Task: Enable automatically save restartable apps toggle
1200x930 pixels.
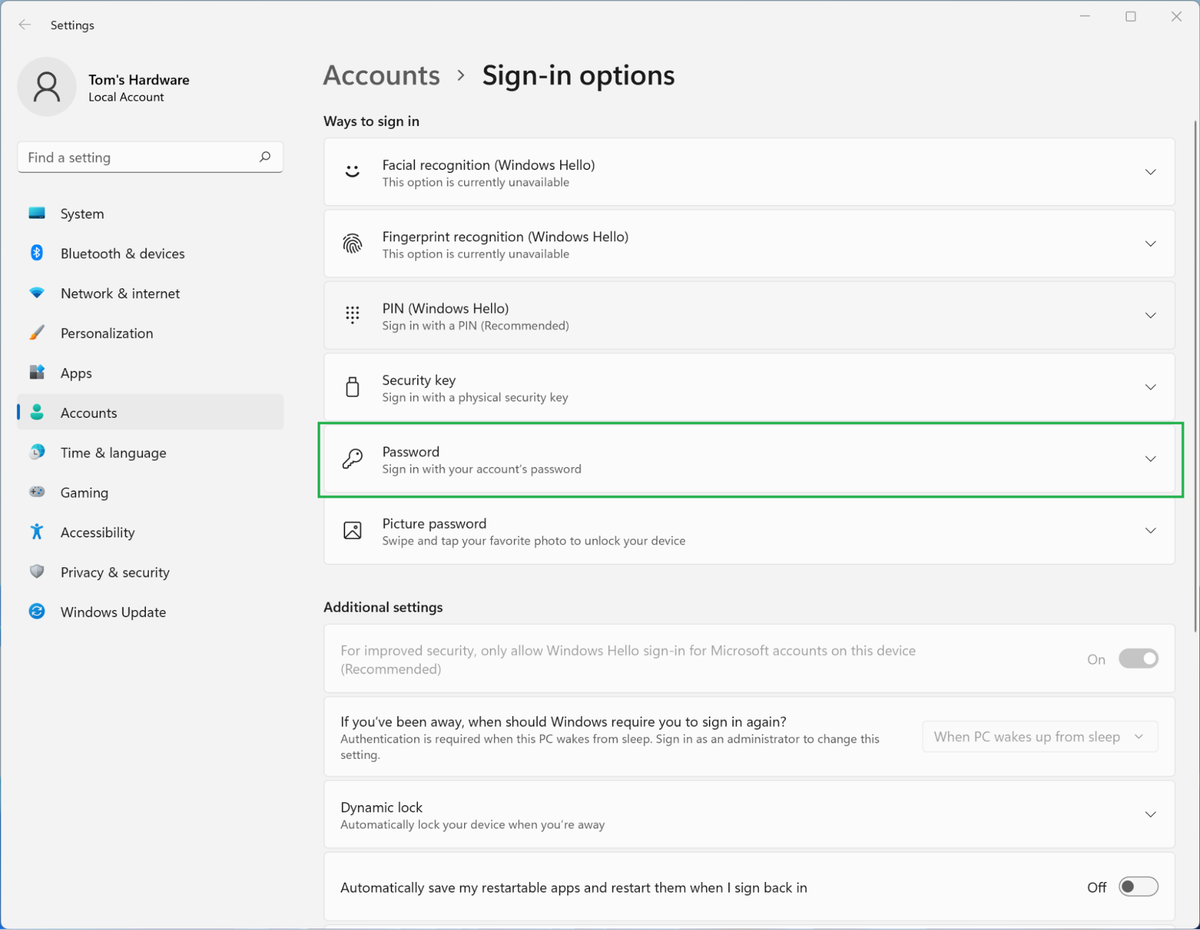Action: click(x=1138, y=887)
